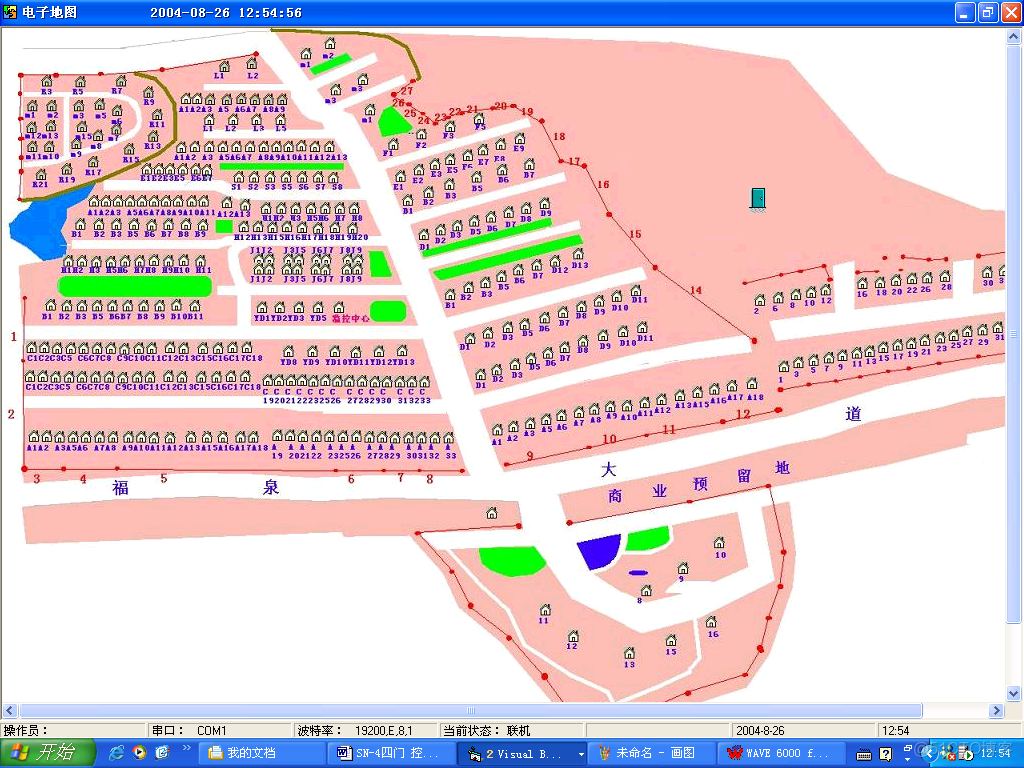Screen dimensions: 1024x768
Task: Select house icon labeled F1
Action: 392,144
